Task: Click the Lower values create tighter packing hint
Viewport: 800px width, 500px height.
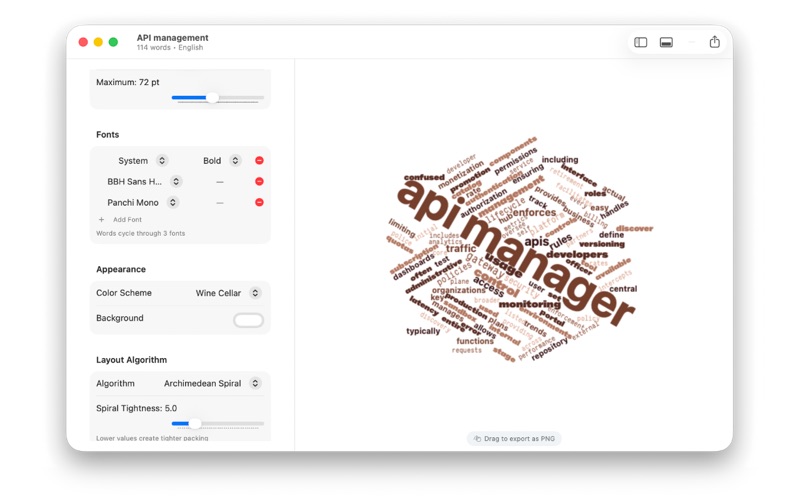Action: (x=152, y=438)
